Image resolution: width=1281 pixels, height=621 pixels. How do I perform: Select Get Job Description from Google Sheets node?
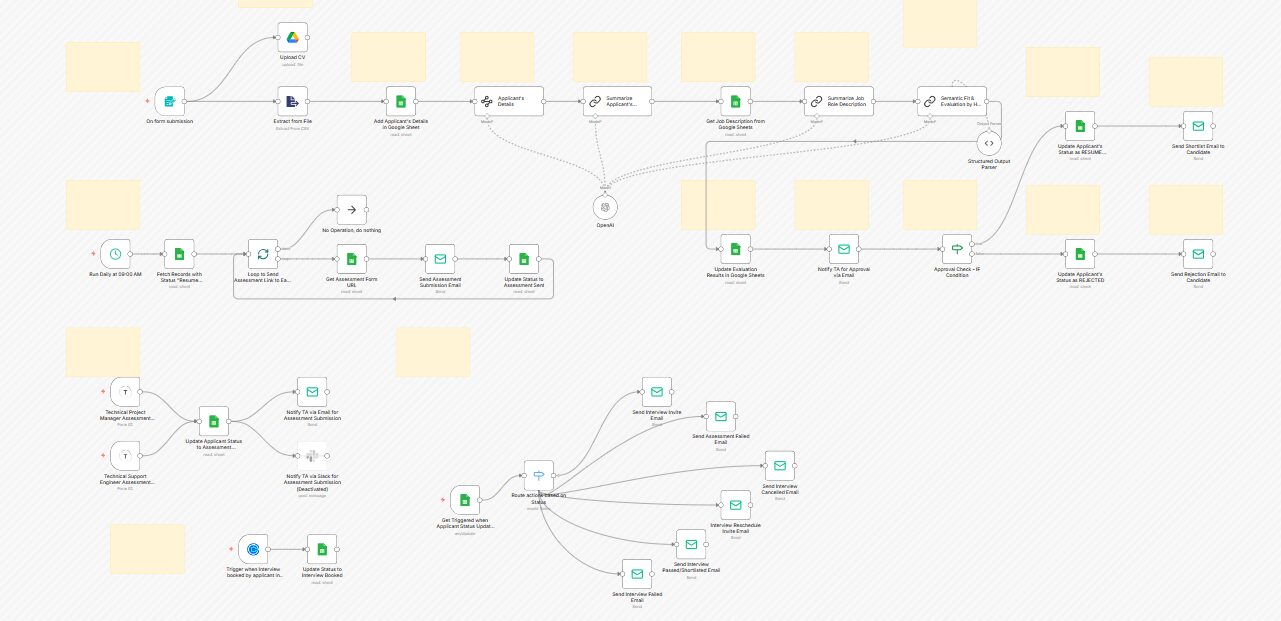tap(735, 101)
